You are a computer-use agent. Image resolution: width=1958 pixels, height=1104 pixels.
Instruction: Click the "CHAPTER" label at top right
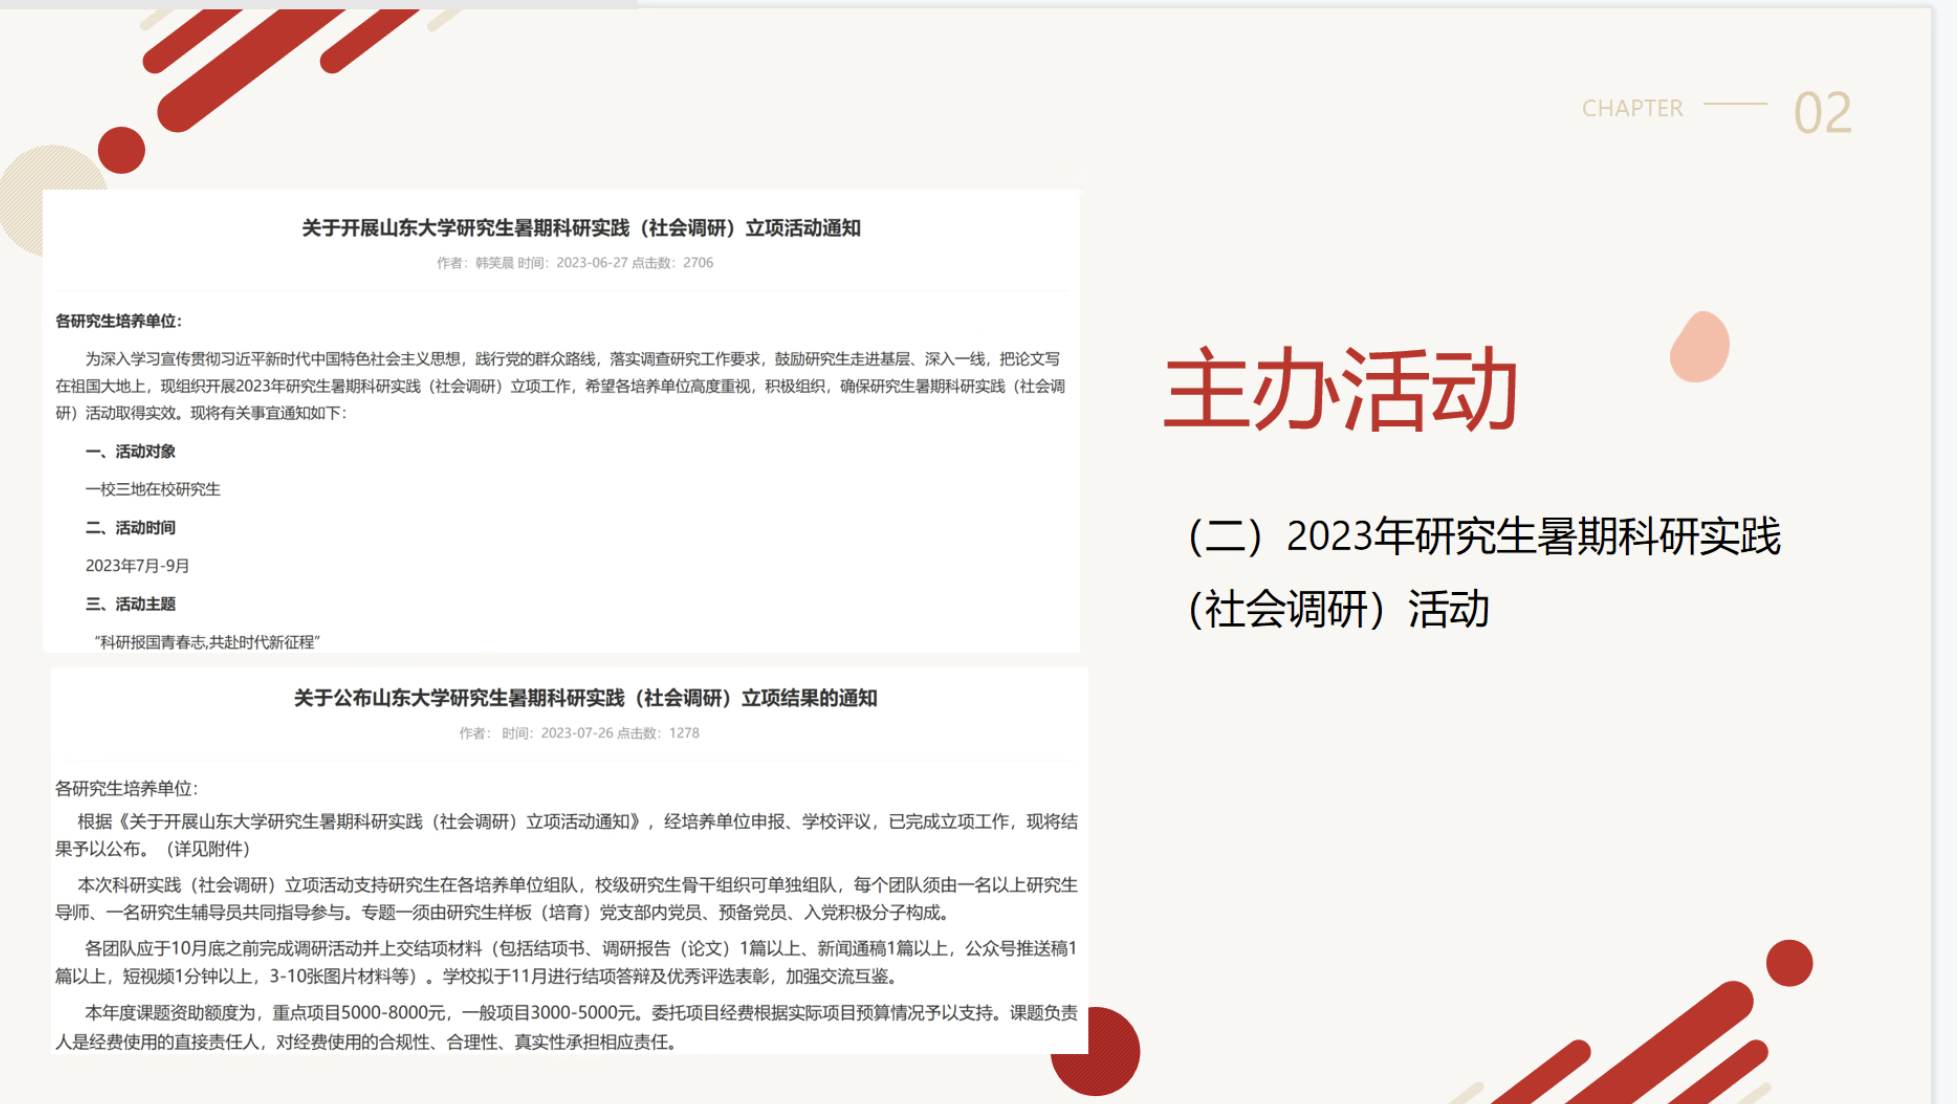pos(1632,108)
